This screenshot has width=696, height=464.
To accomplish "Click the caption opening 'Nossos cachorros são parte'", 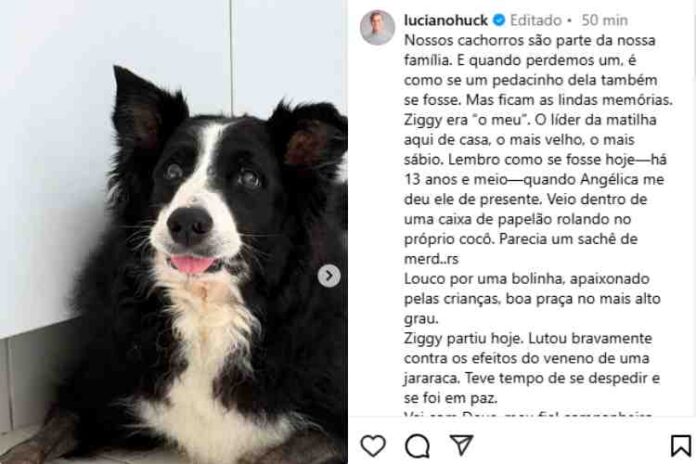I will (x=530, y=40).
